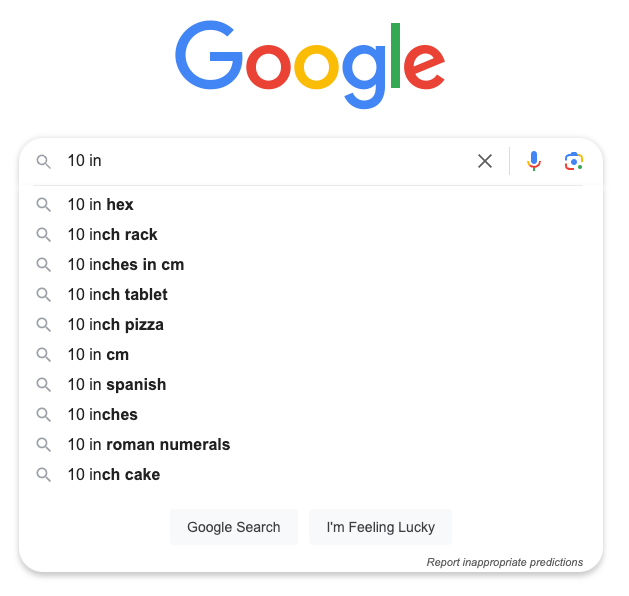
Task: Click search icon beside "10 inch pizza"
Action: (44, 325)
